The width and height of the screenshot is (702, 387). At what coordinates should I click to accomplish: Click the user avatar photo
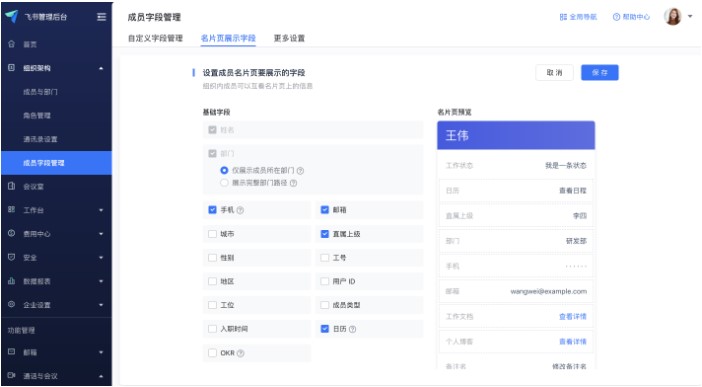pyautogui.click(x=673, y=17)
